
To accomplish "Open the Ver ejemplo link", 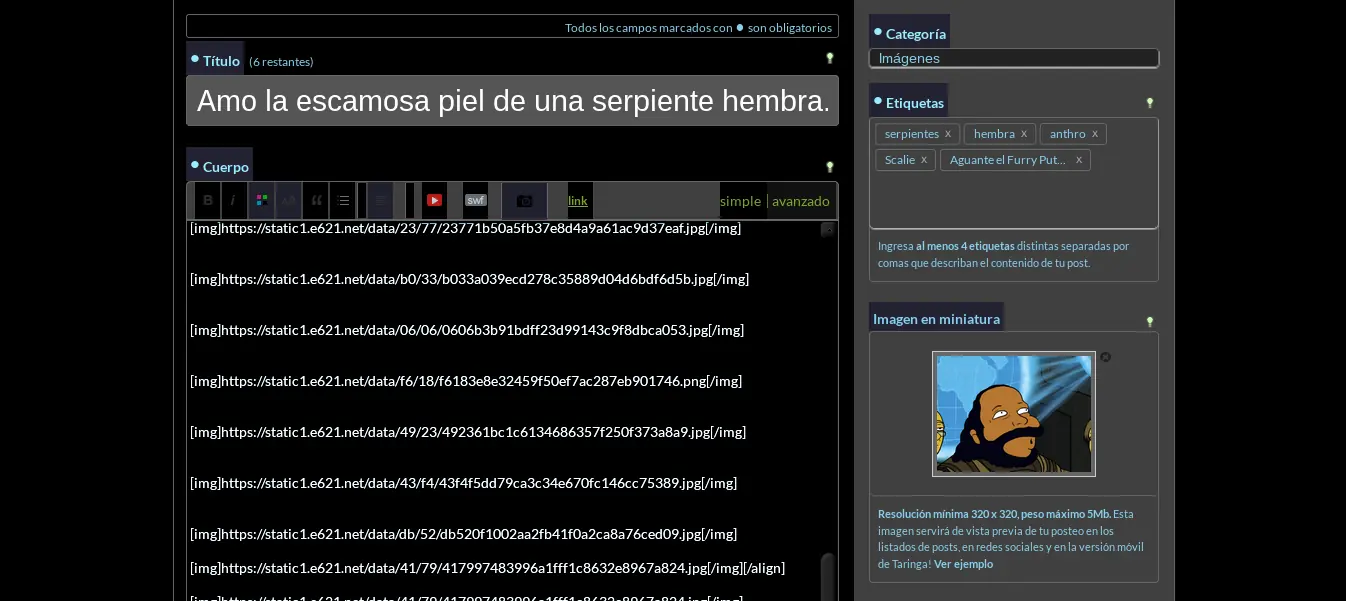I will (964, 564).
